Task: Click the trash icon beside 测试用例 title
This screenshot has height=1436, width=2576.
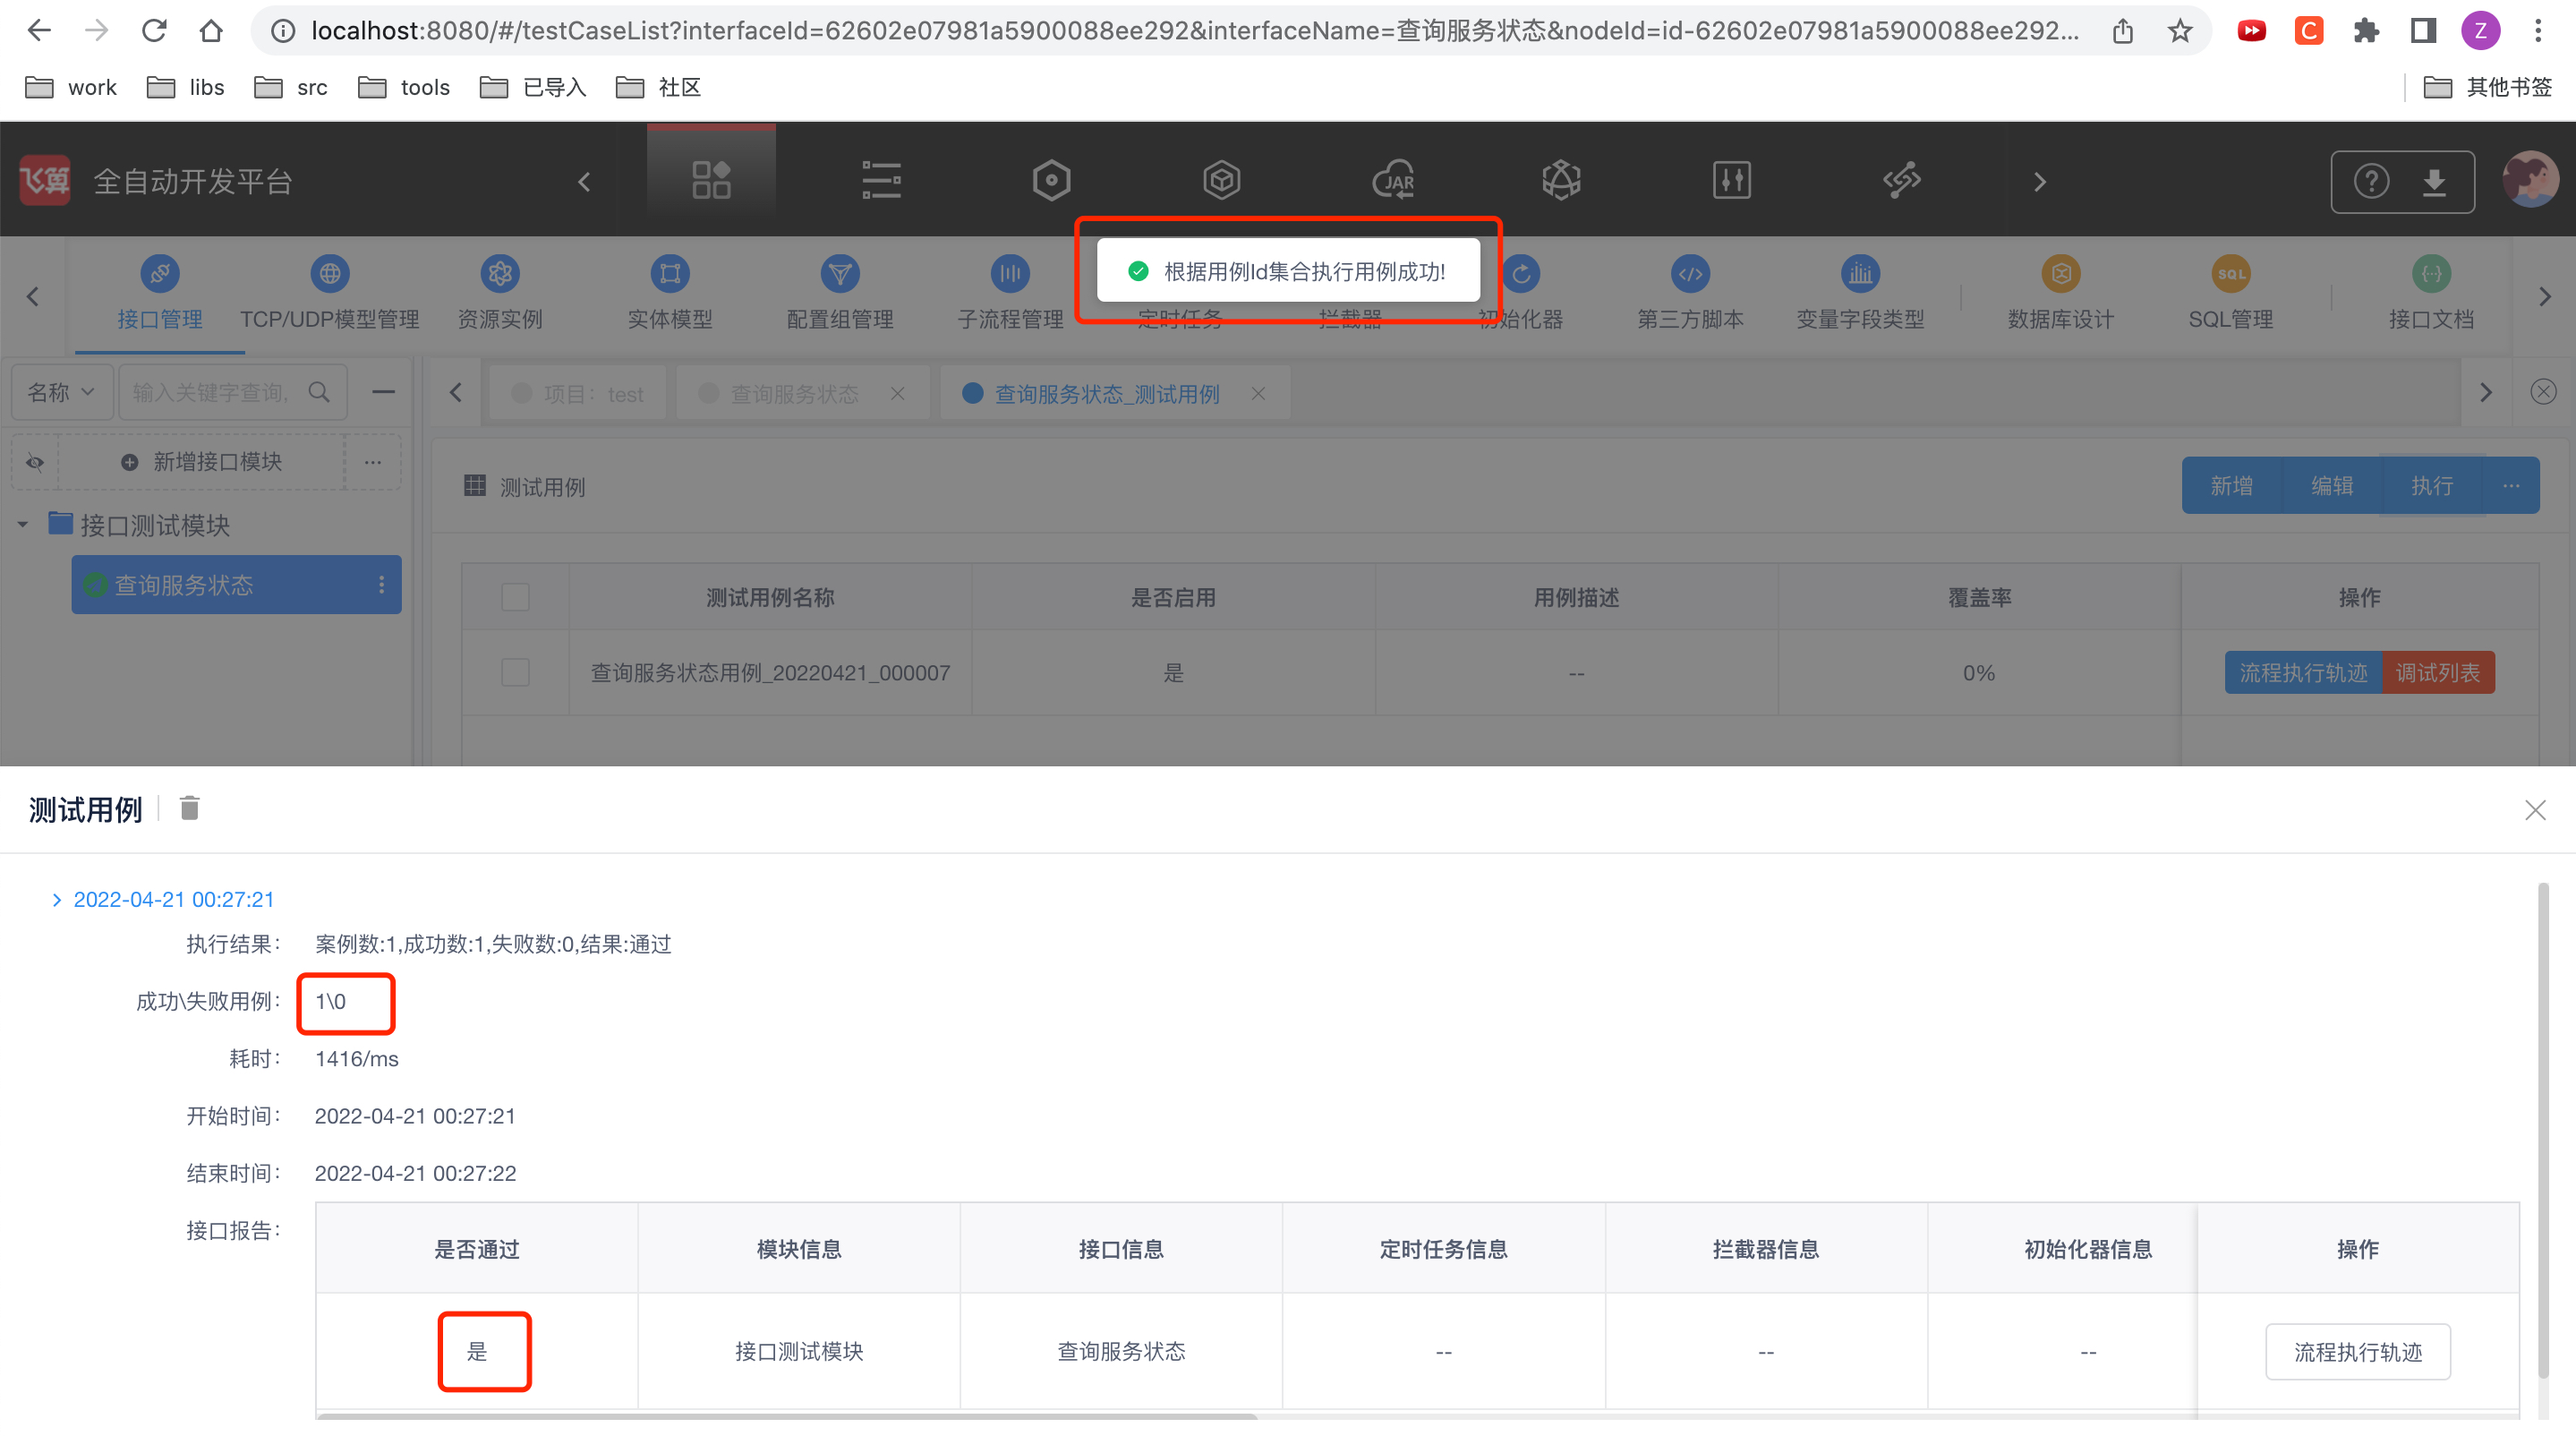Action: click(x=189, y=807)
